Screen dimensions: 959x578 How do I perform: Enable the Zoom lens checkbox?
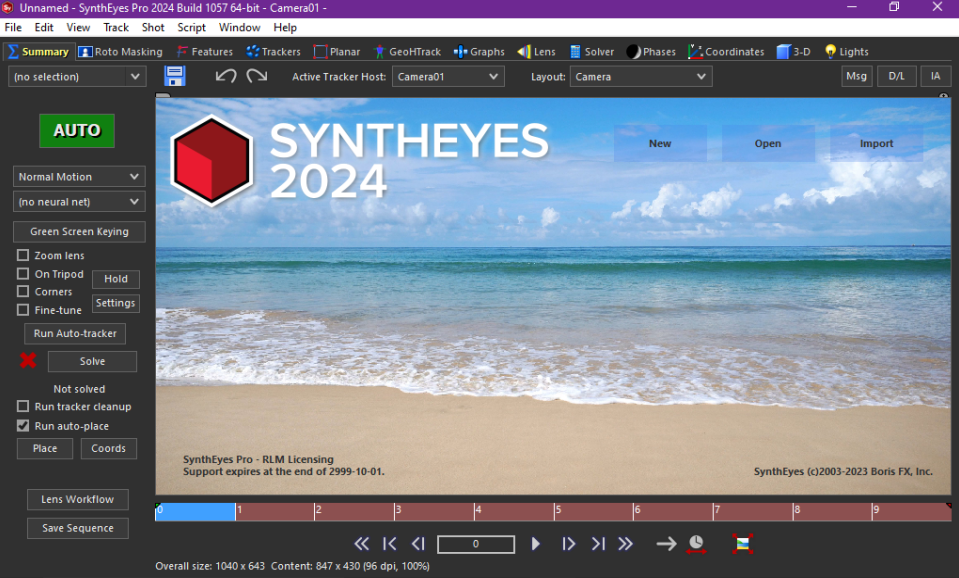click(23, 255)
